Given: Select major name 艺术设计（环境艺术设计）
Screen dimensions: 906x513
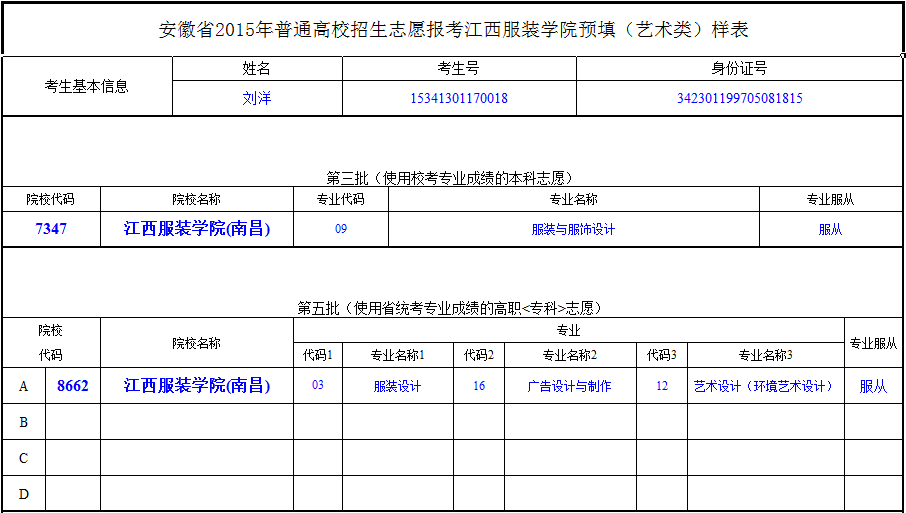Looking at the screenshot, I should tap(766, 386).
